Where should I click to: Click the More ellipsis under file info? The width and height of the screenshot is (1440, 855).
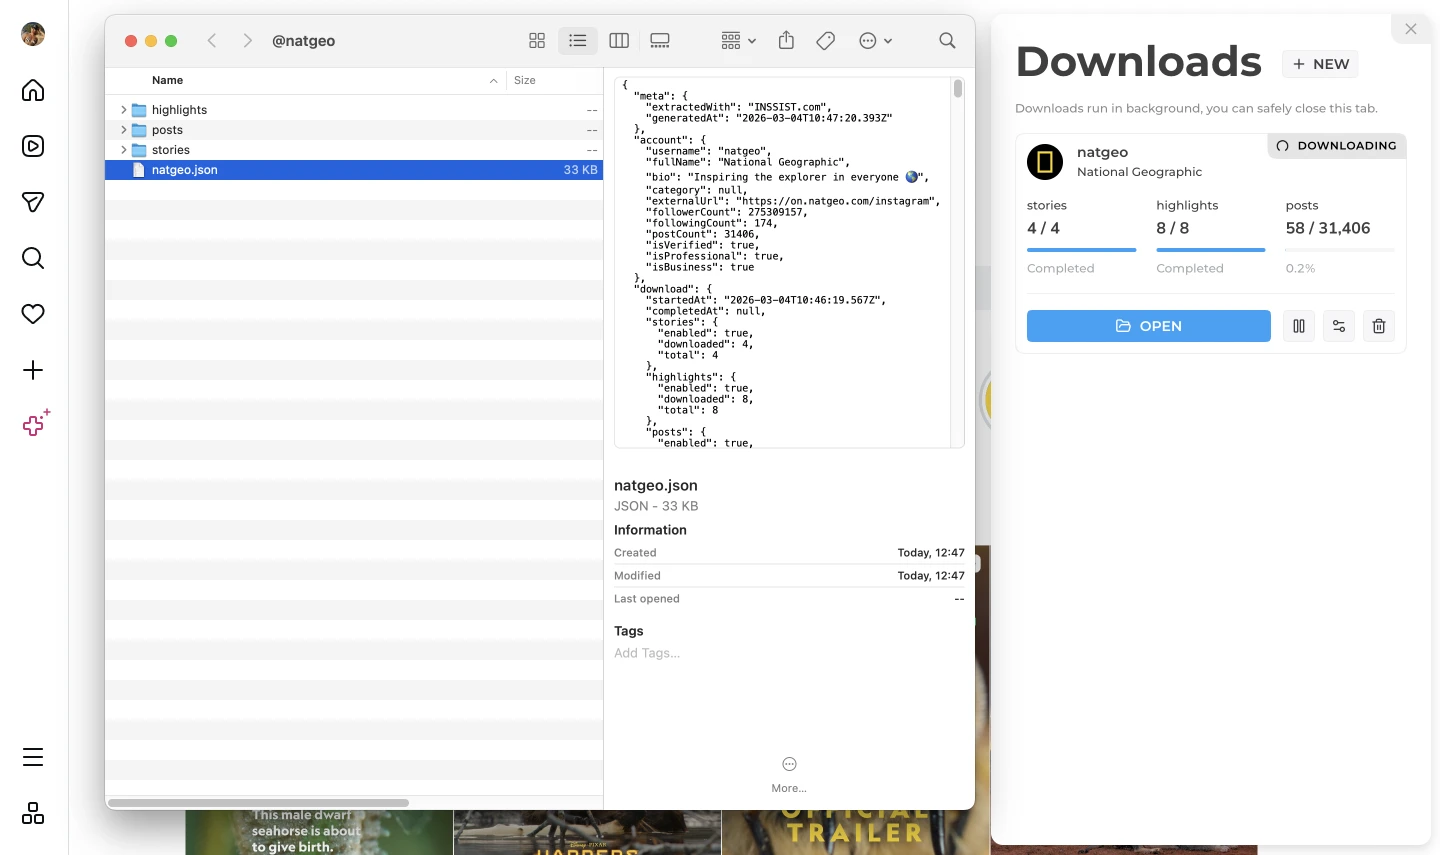click(788, 764)
